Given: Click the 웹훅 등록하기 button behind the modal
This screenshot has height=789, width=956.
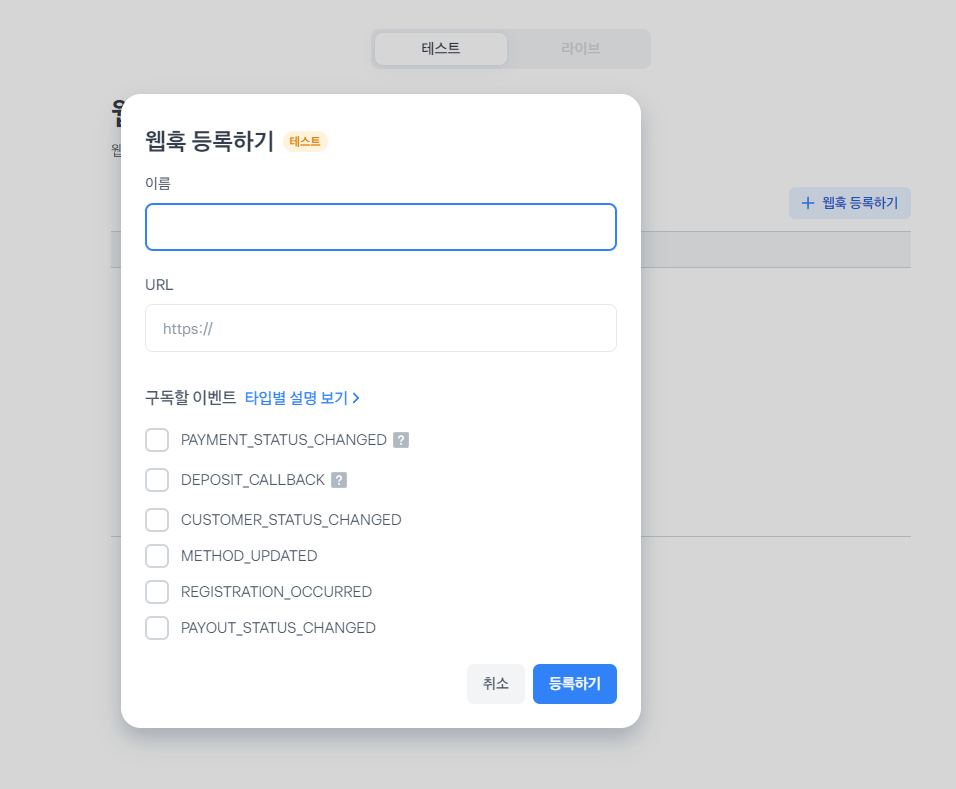Looking at the screenshot, I should 850,203.
